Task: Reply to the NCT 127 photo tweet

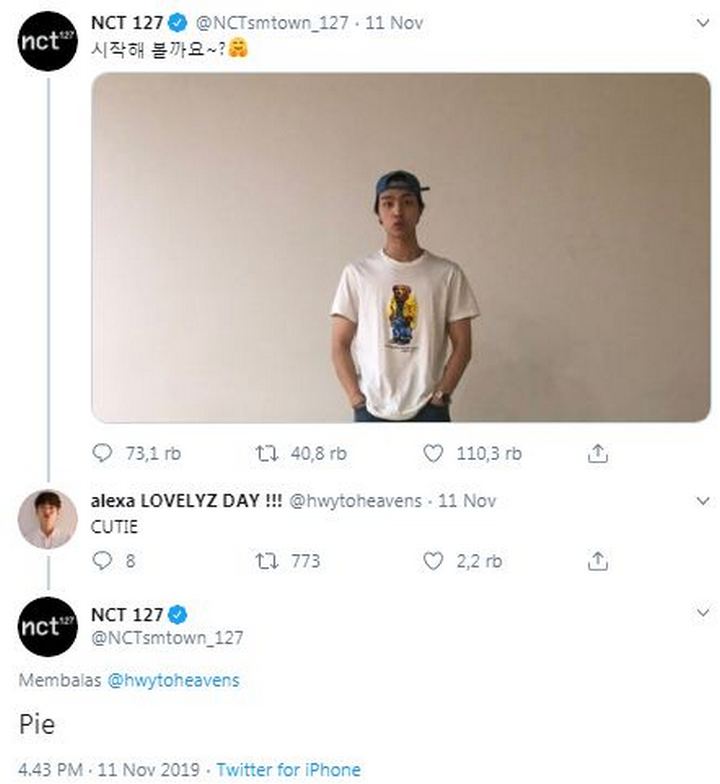Action: coord(103,453)
